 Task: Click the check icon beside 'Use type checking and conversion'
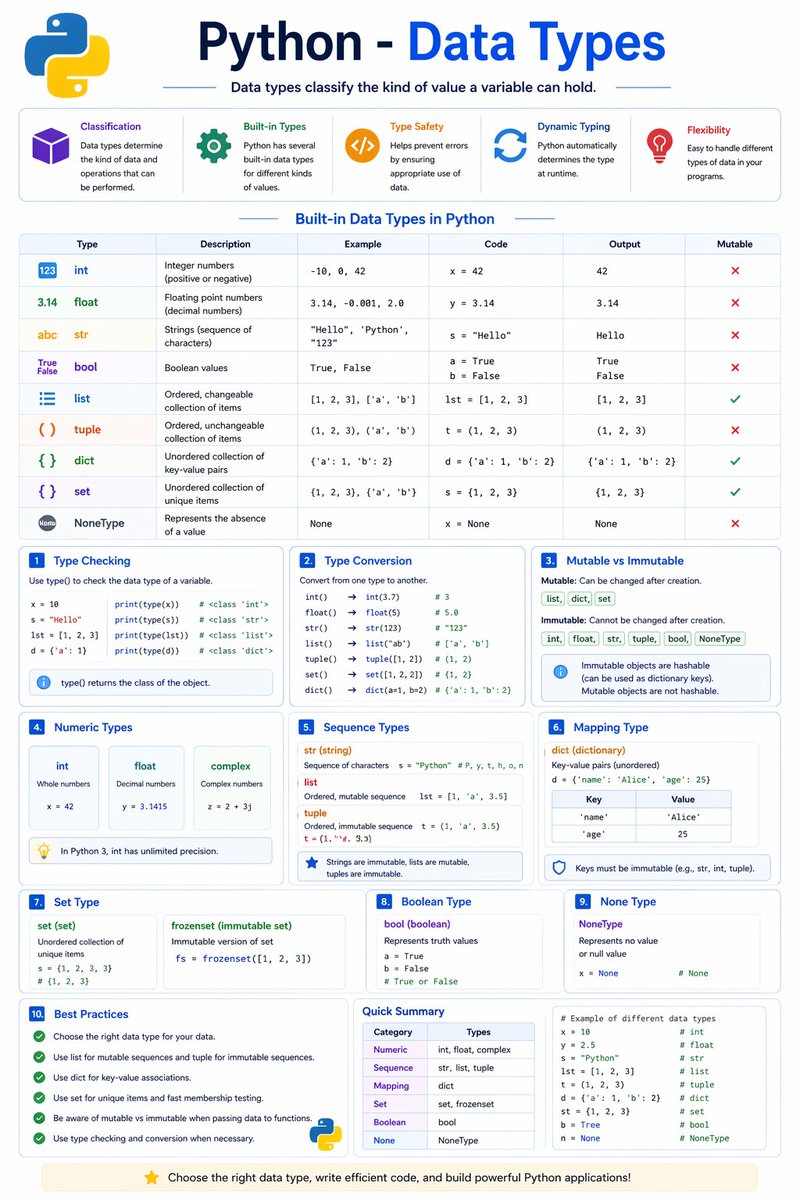(39, 1138)
